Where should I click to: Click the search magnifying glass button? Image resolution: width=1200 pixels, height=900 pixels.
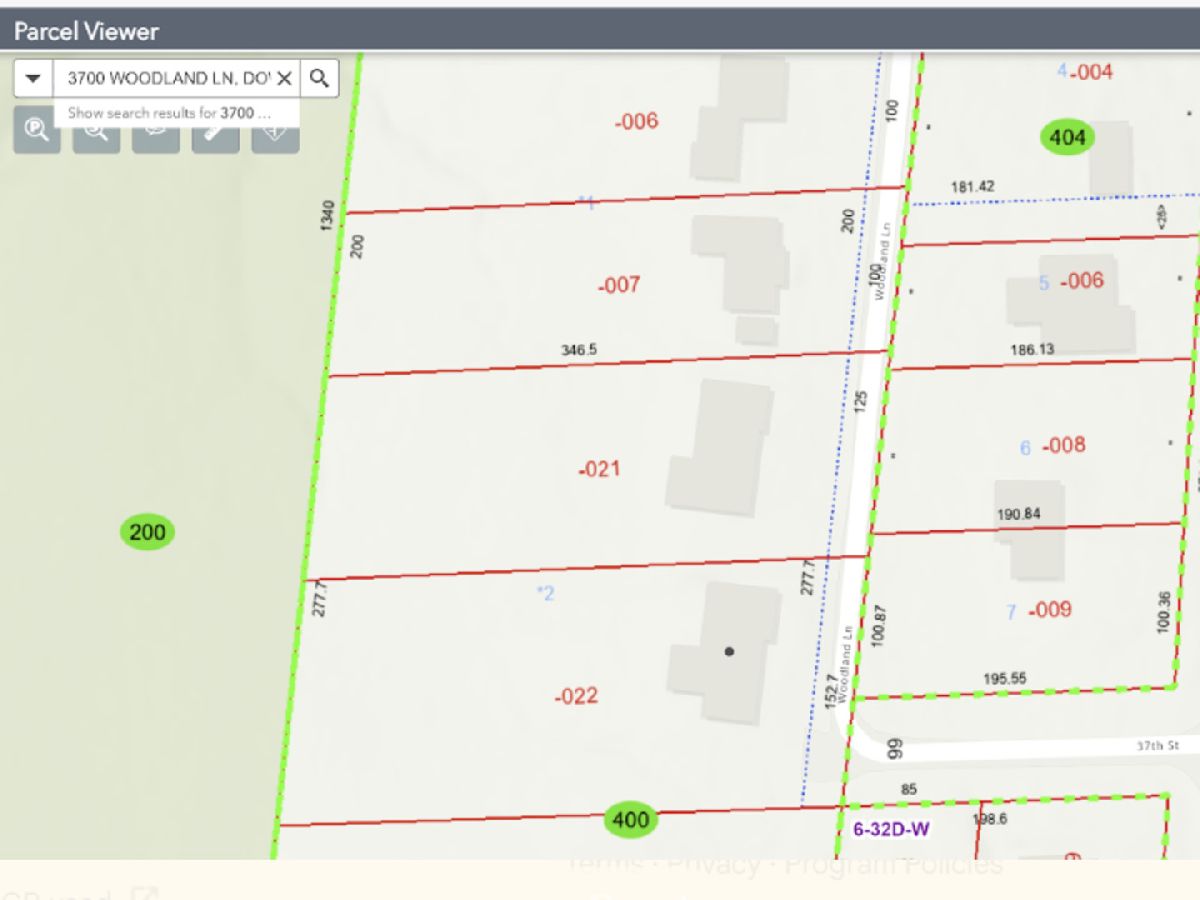click(319, 78)
